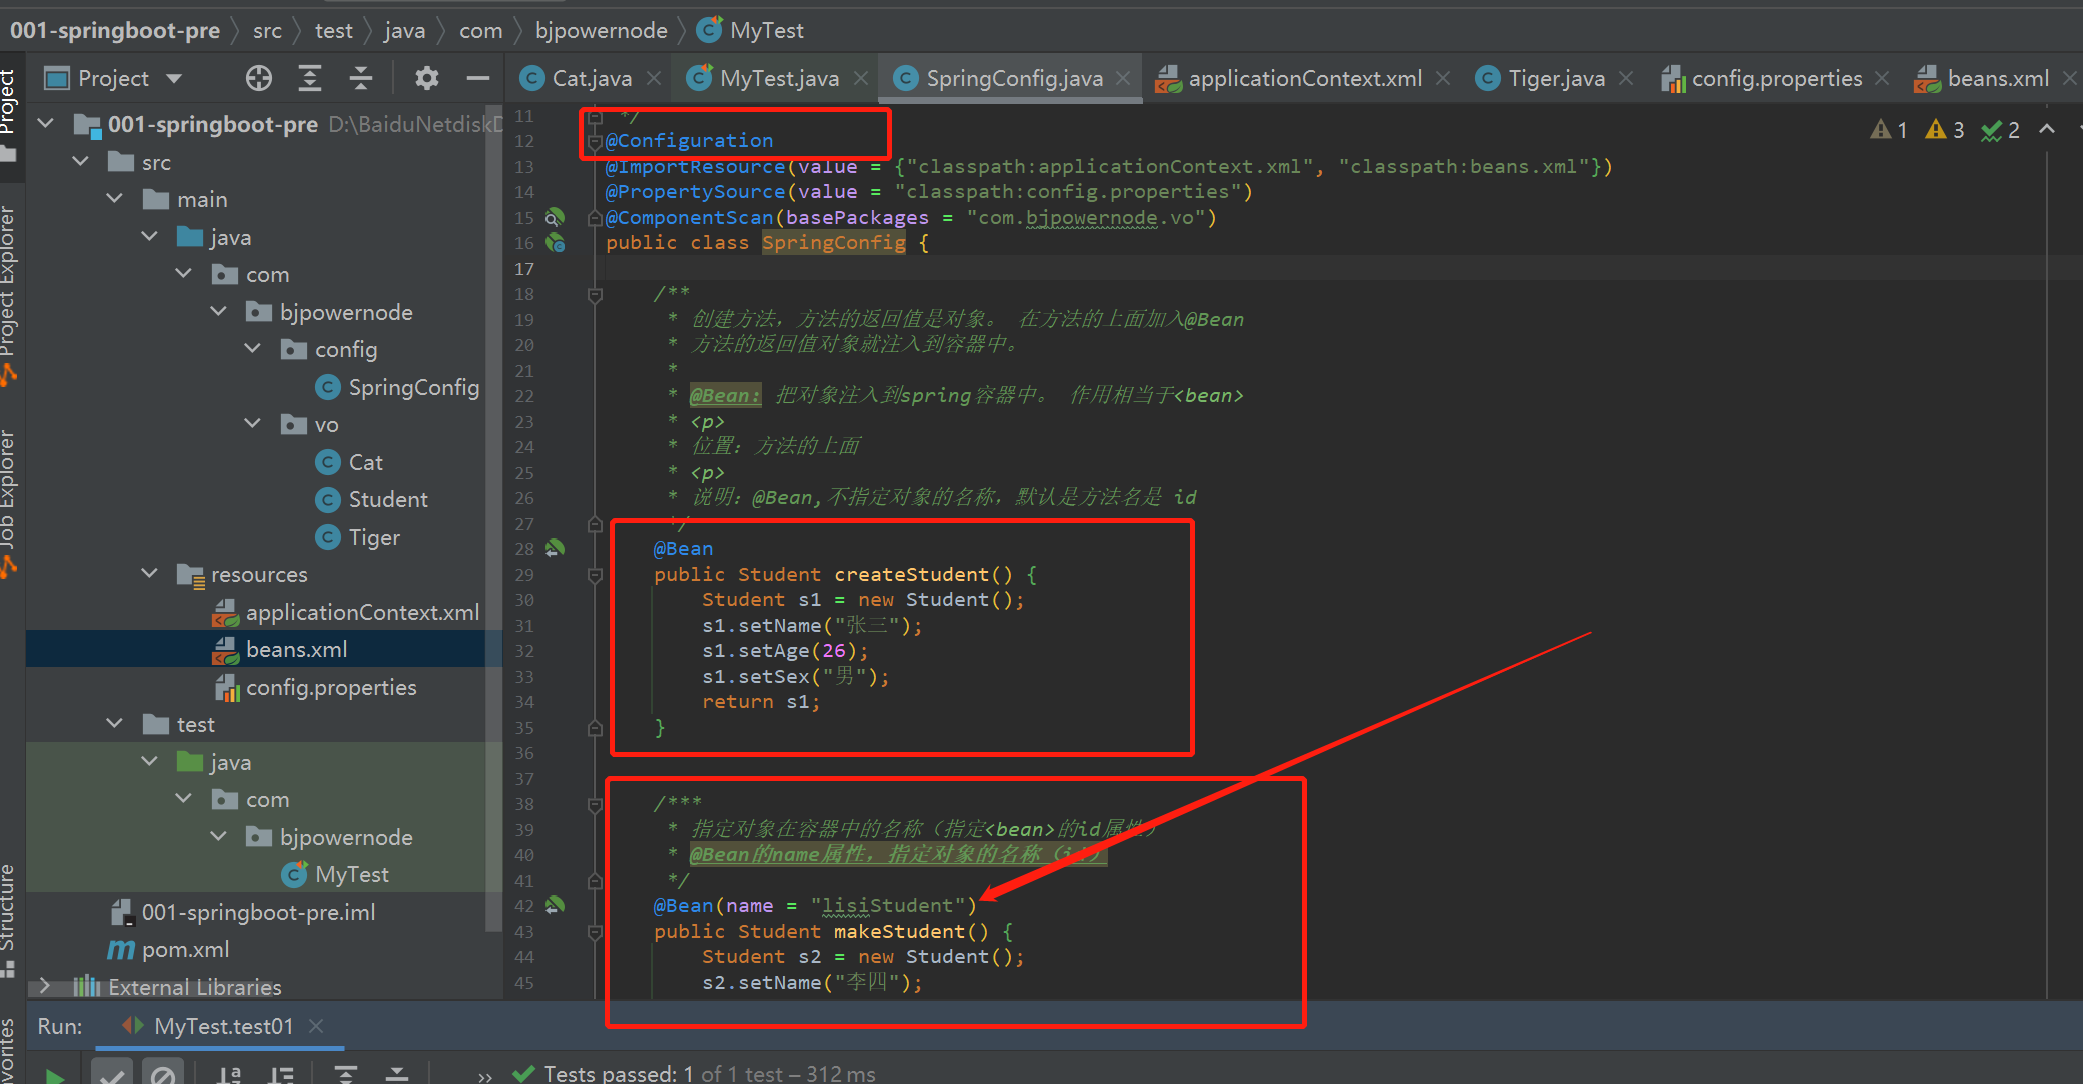The width and height of the screenshot is (2083, 1084).
Task: Open pom.xml in the project tree
Action: [185, 949]
